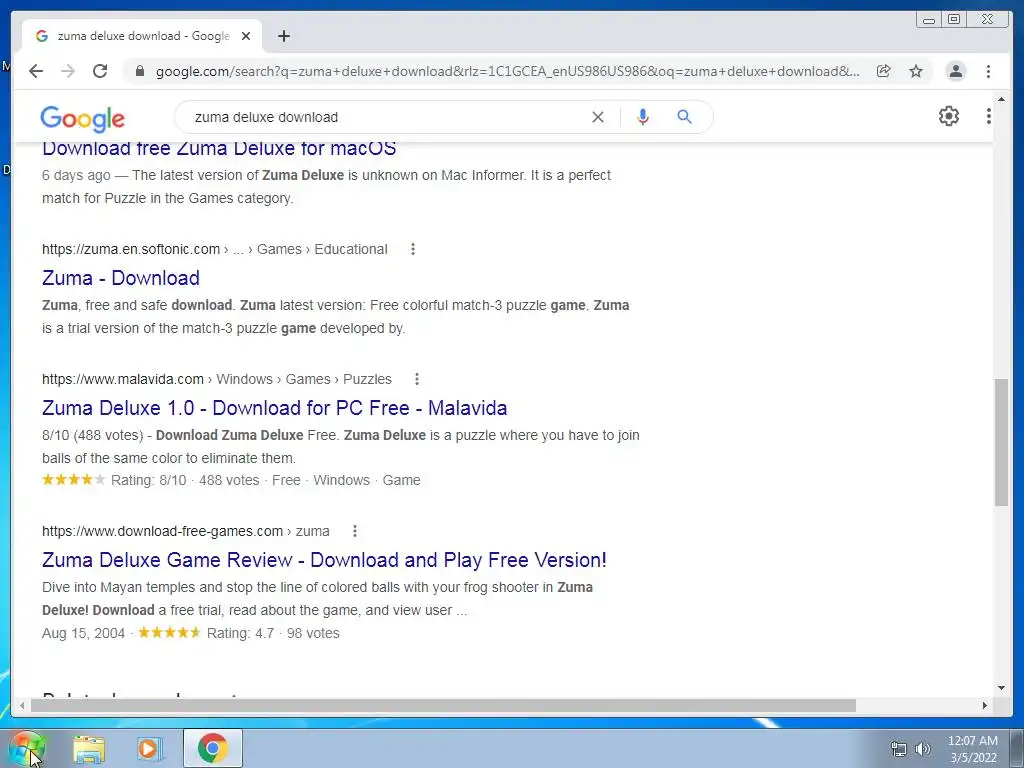Minimize the Chrome window
This screenshot has height=768, width=1024.
point(929,20)
